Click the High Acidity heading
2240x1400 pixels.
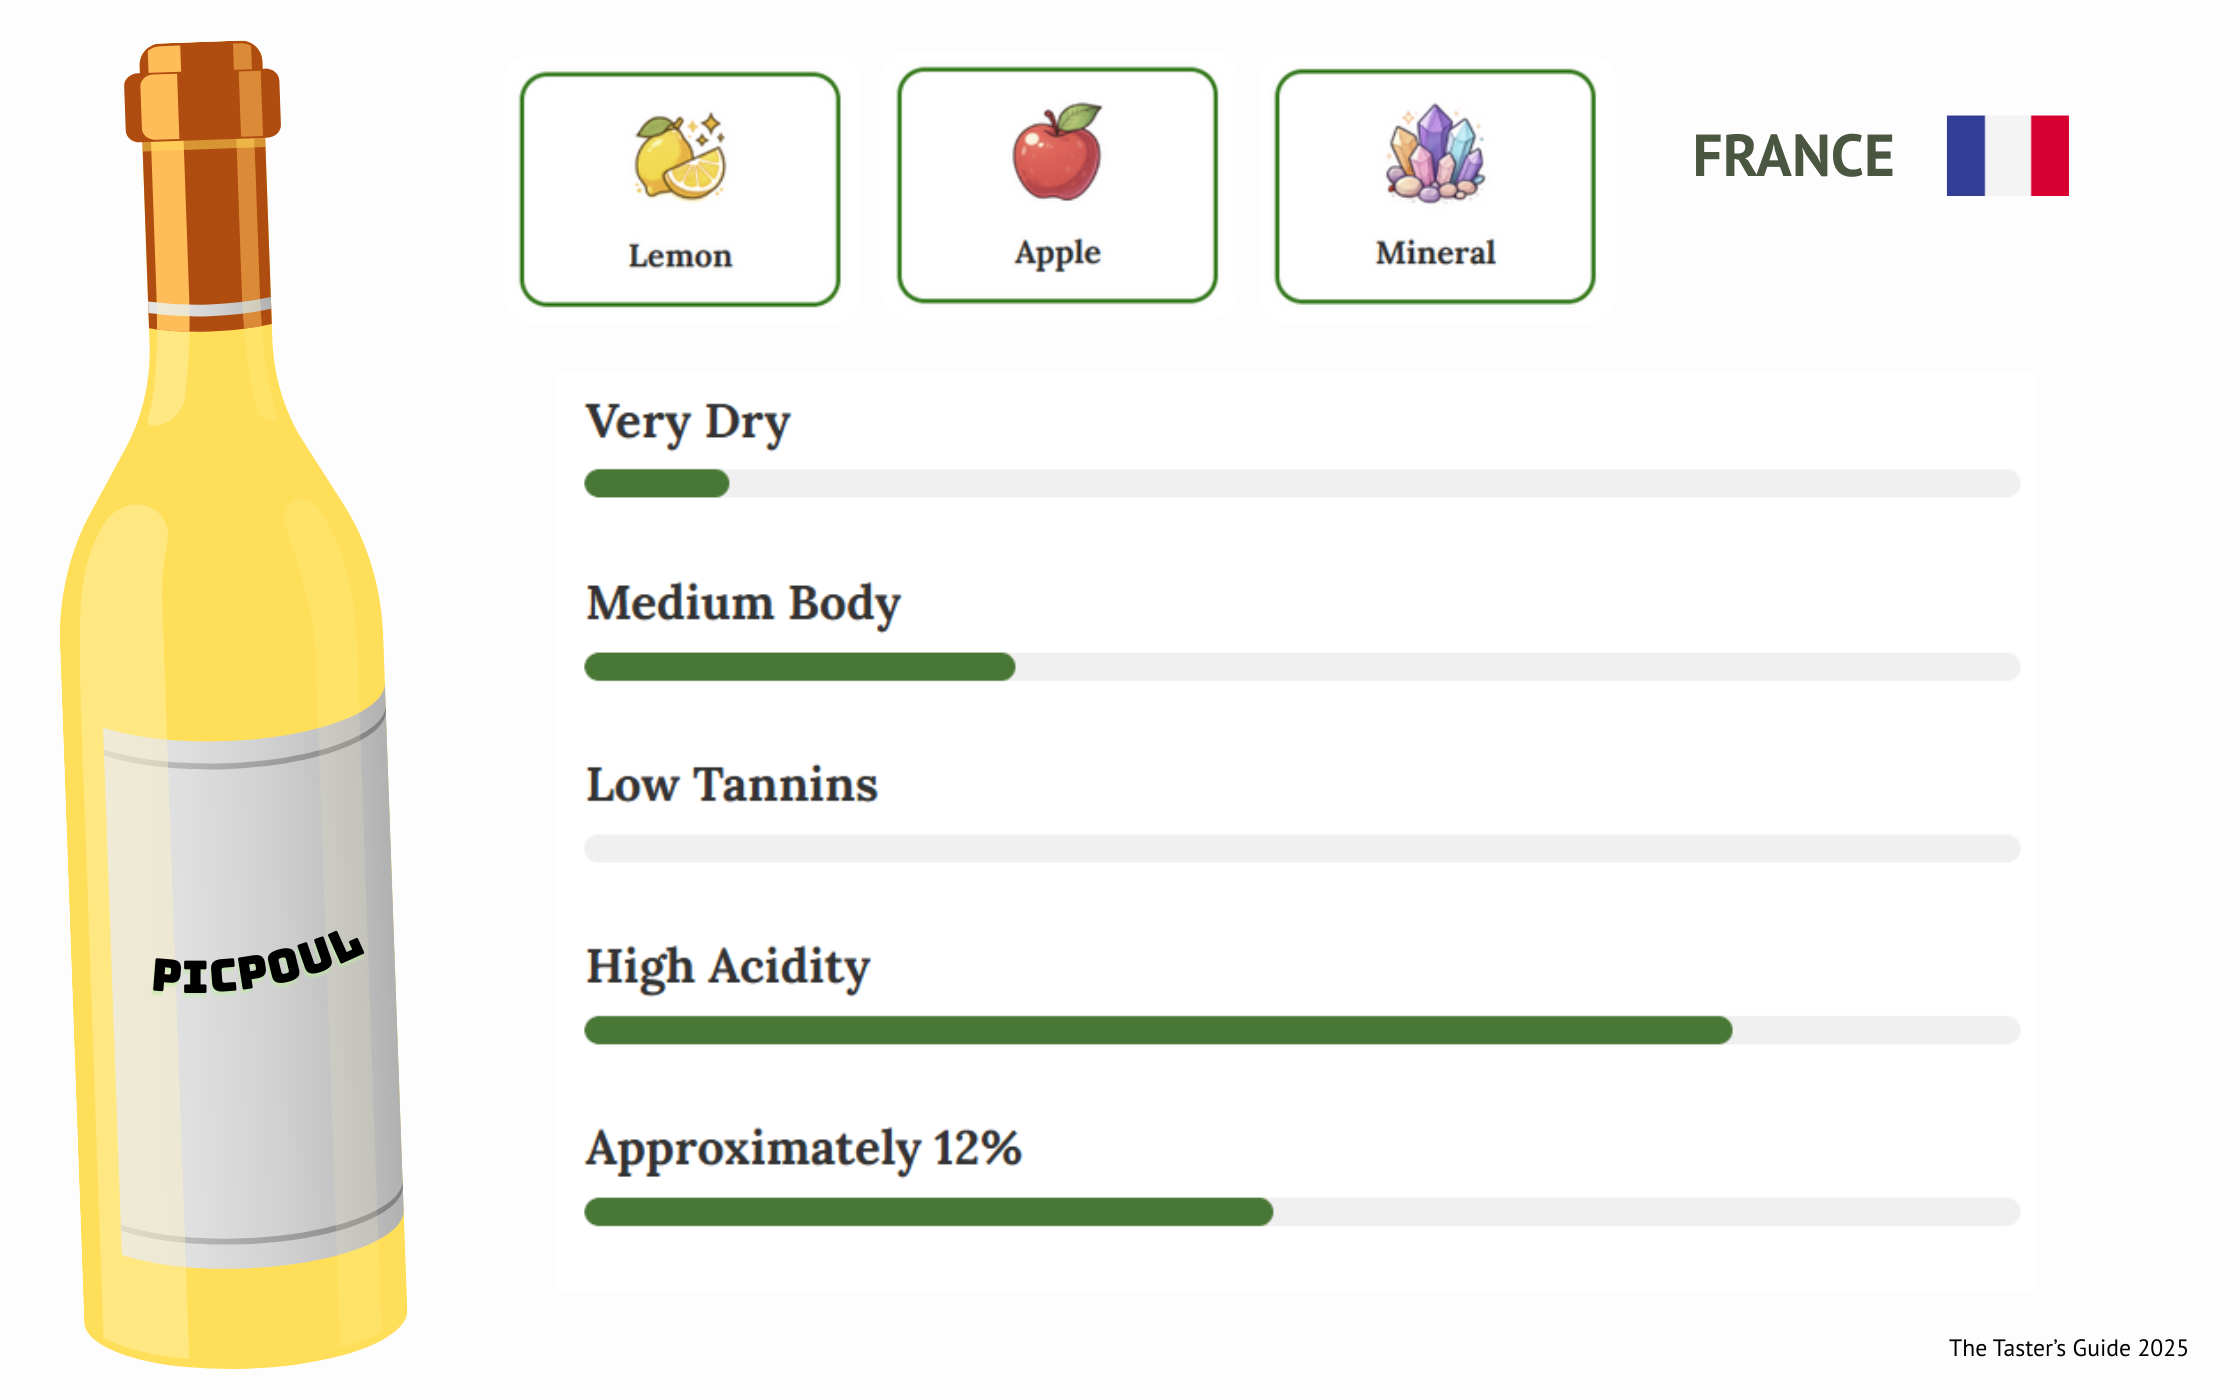click(x=728, y=967)
